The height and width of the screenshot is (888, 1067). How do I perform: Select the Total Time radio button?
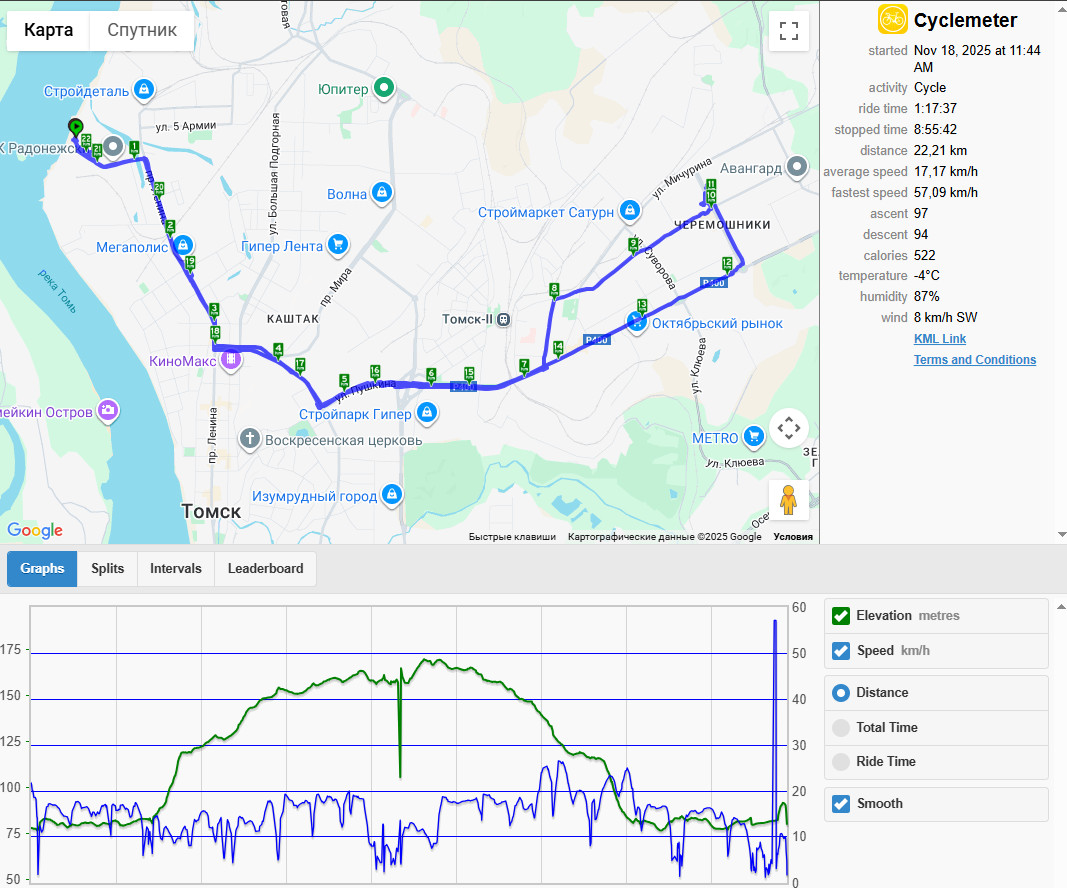(x=841, y=727)
